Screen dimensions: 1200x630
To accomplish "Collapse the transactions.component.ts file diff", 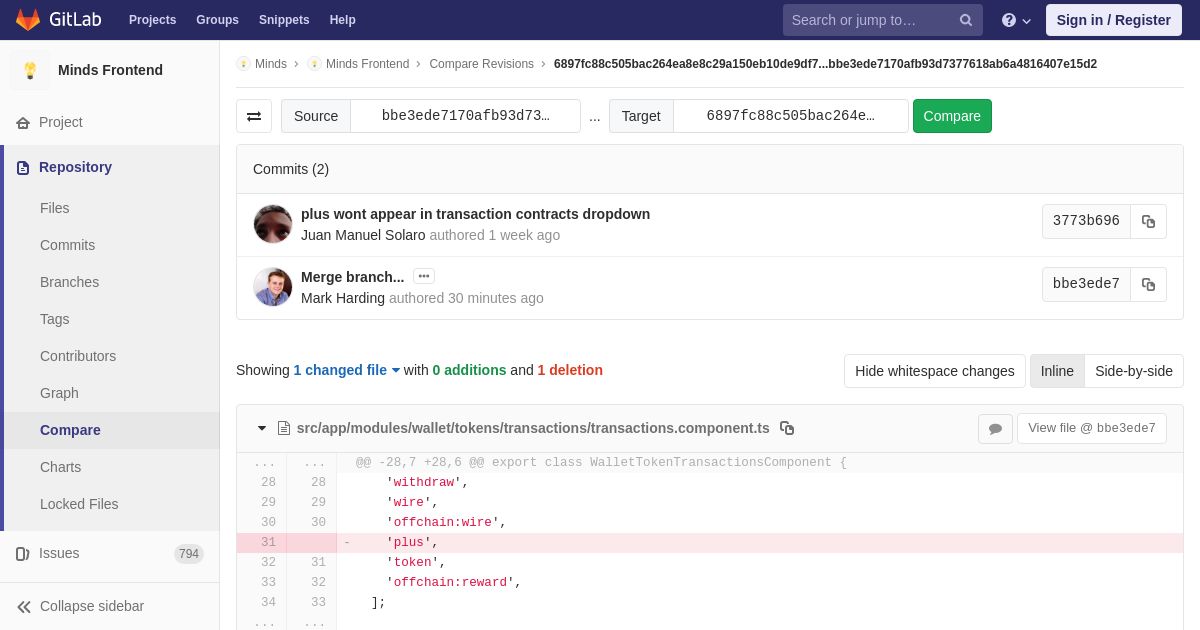I will pyautogui.click(x=262, y=428).
